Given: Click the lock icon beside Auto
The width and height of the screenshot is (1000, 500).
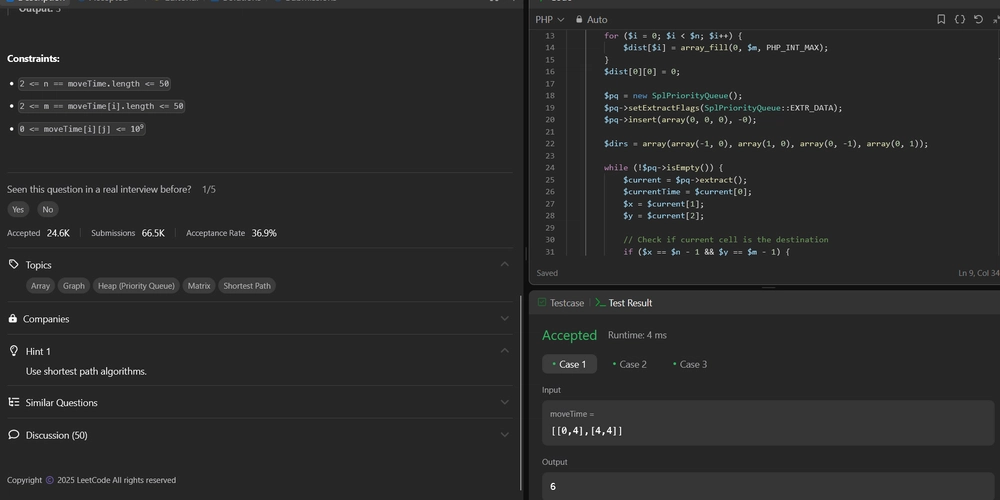Looking at the screenshot, I should 579,20.
